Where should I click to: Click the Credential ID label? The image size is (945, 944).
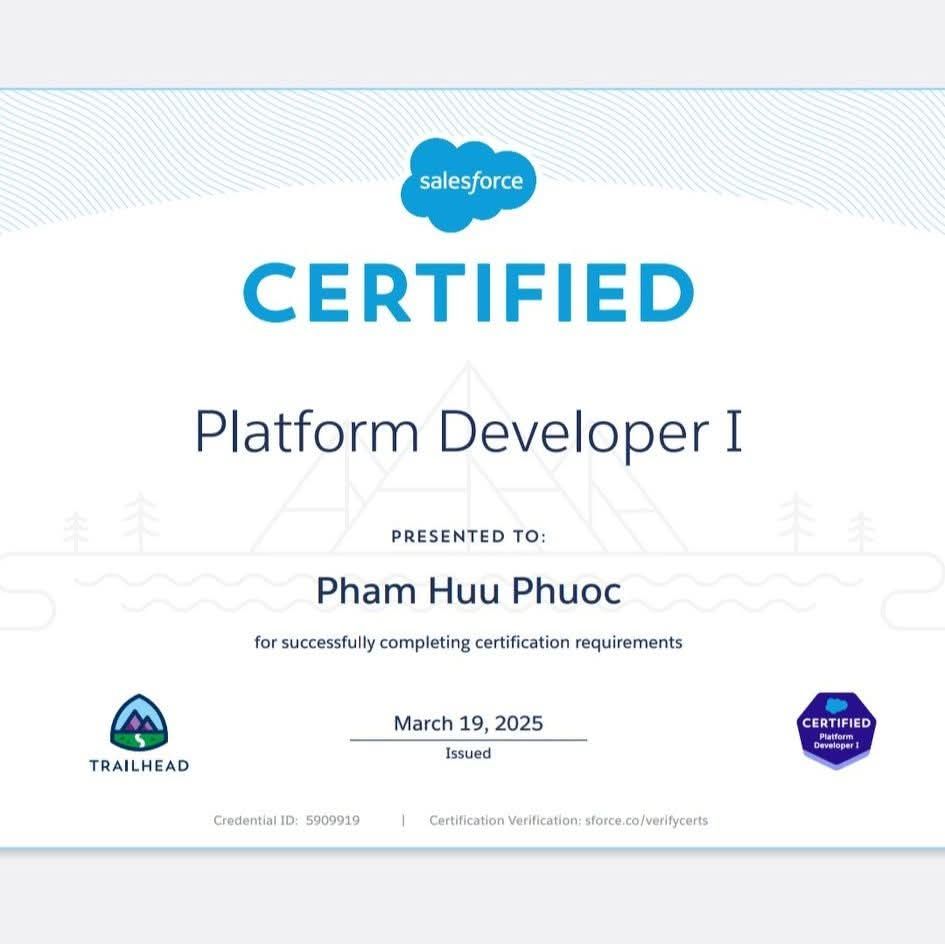coord(255,820)
